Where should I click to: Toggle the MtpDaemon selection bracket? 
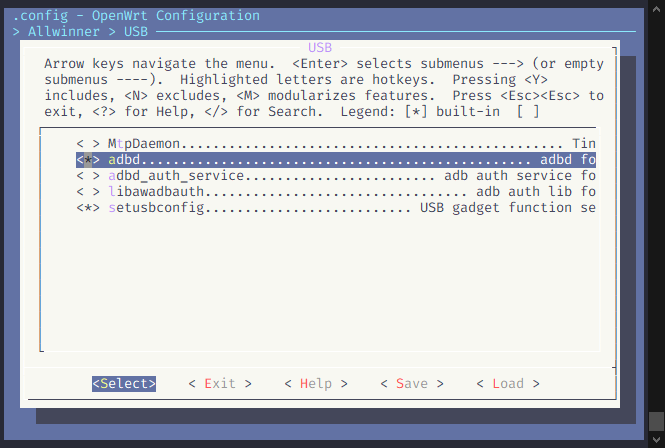pyautogui.click(x=88, y=144)
